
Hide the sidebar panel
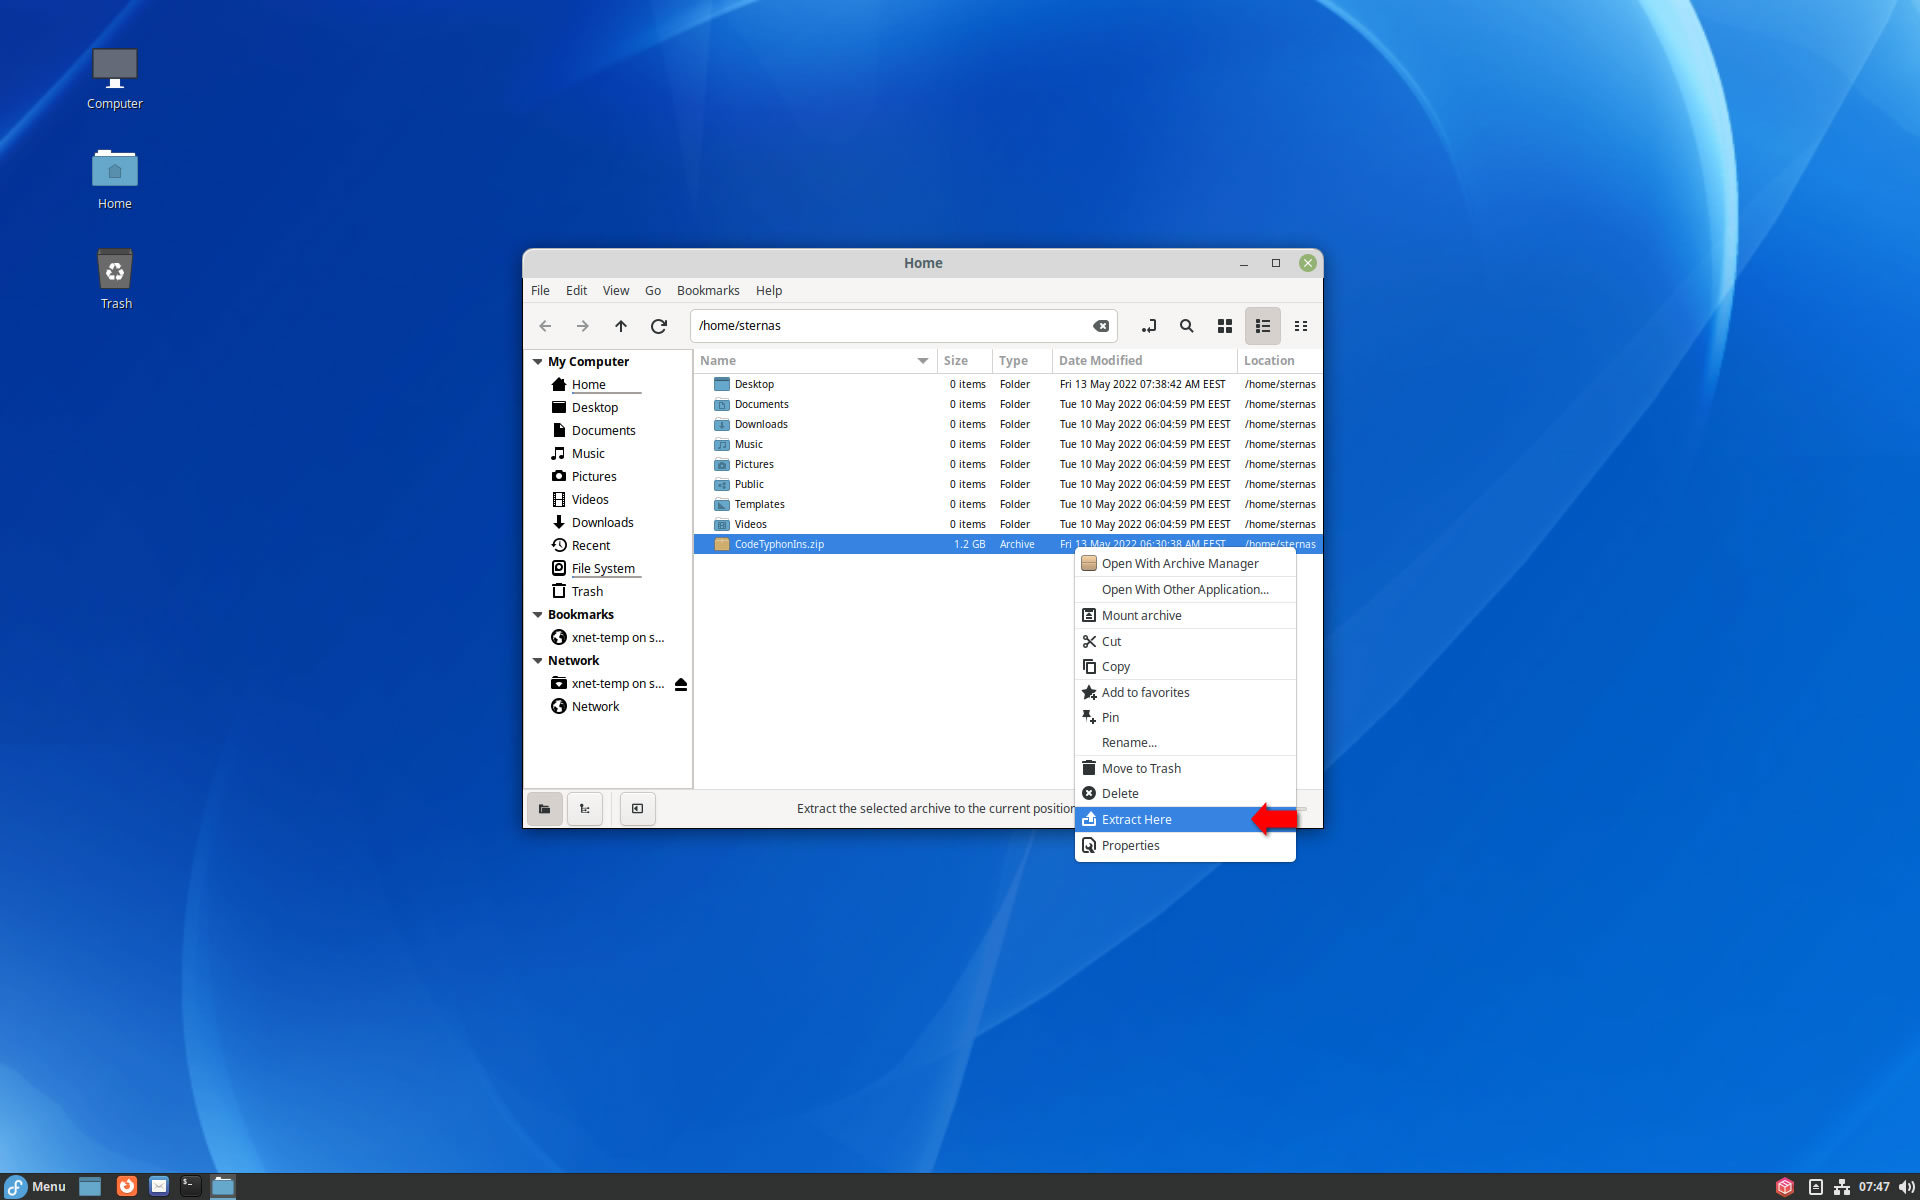click(637, 809)
